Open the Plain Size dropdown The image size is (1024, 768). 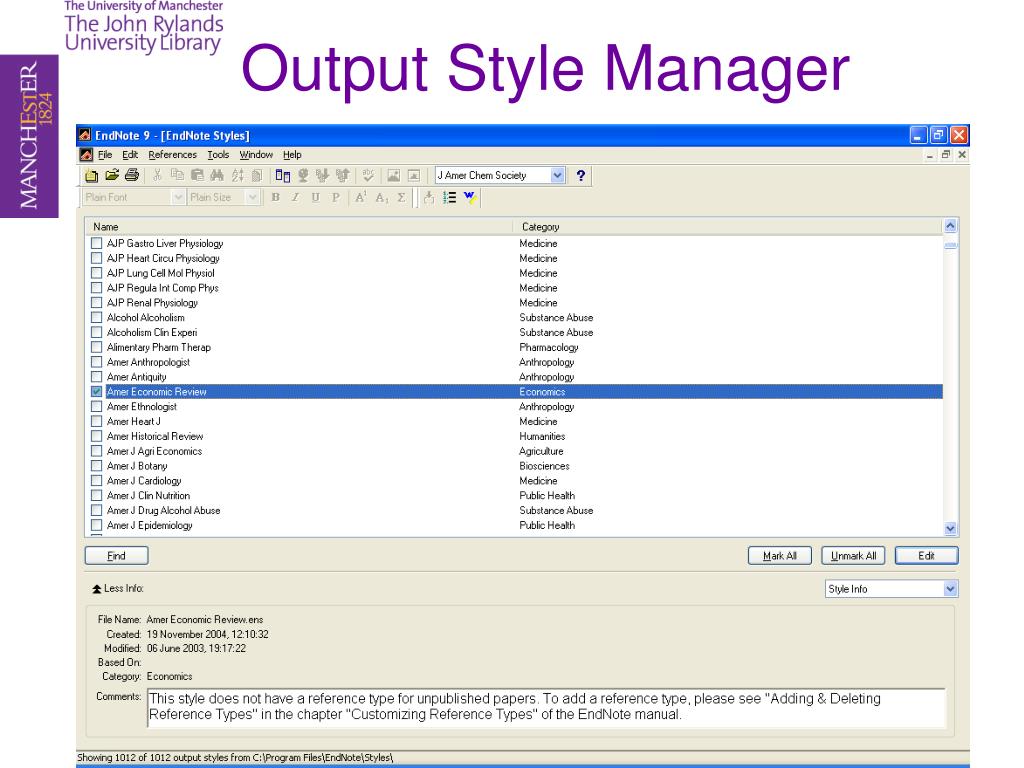pos(253,197)
